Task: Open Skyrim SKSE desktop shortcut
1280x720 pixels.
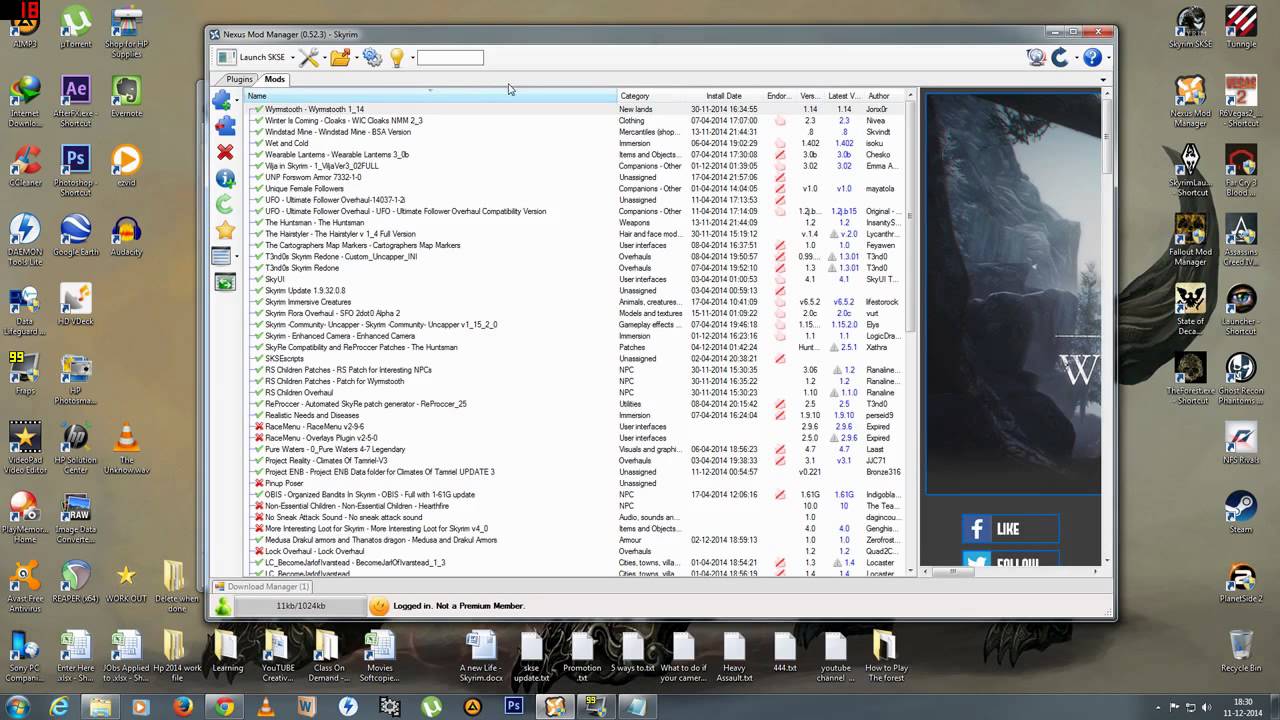Action: tap(1190, 28)
